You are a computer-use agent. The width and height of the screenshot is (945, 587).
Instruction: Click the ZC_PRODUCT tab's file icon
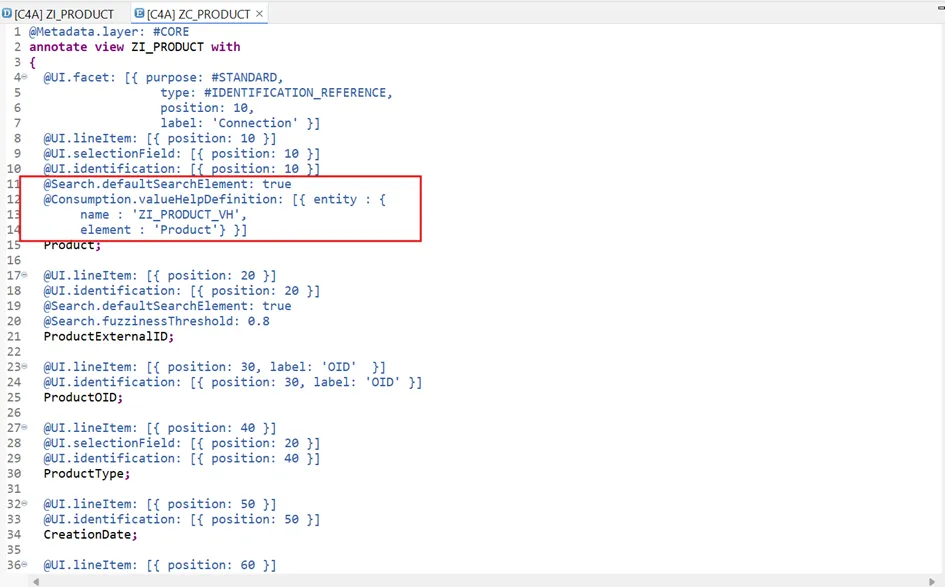[139, 14]
